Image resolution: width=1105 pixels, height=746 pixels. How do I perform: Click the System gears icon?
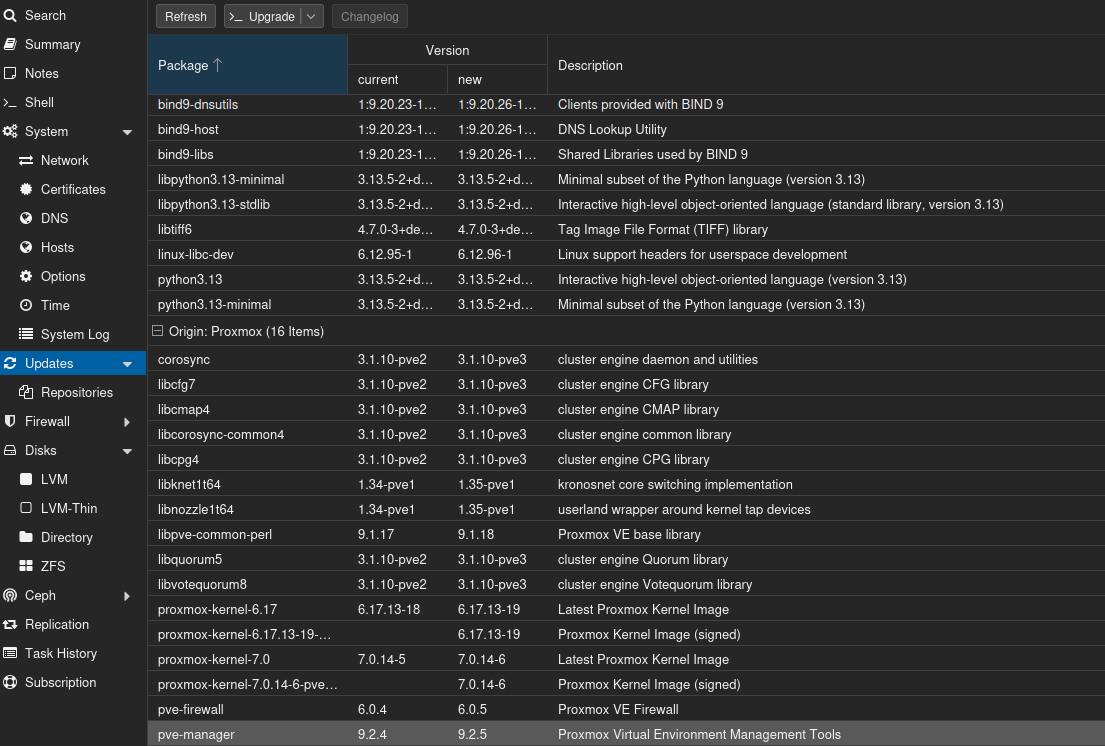click(x=10, y=131)
